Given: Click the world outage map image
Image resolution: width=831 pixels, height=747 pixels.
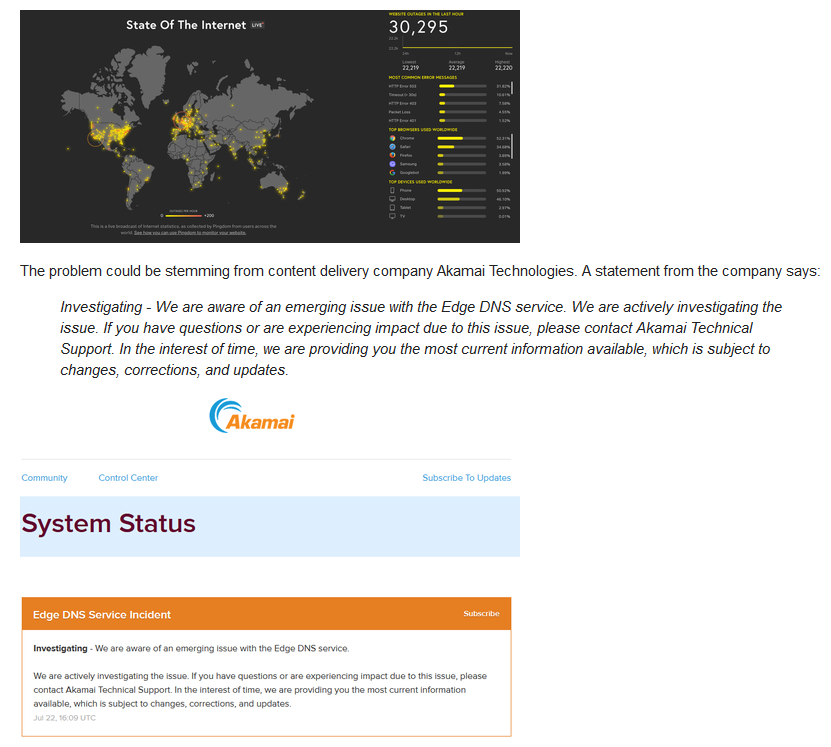Looking at the screenshot, I should tap(188, 126).
